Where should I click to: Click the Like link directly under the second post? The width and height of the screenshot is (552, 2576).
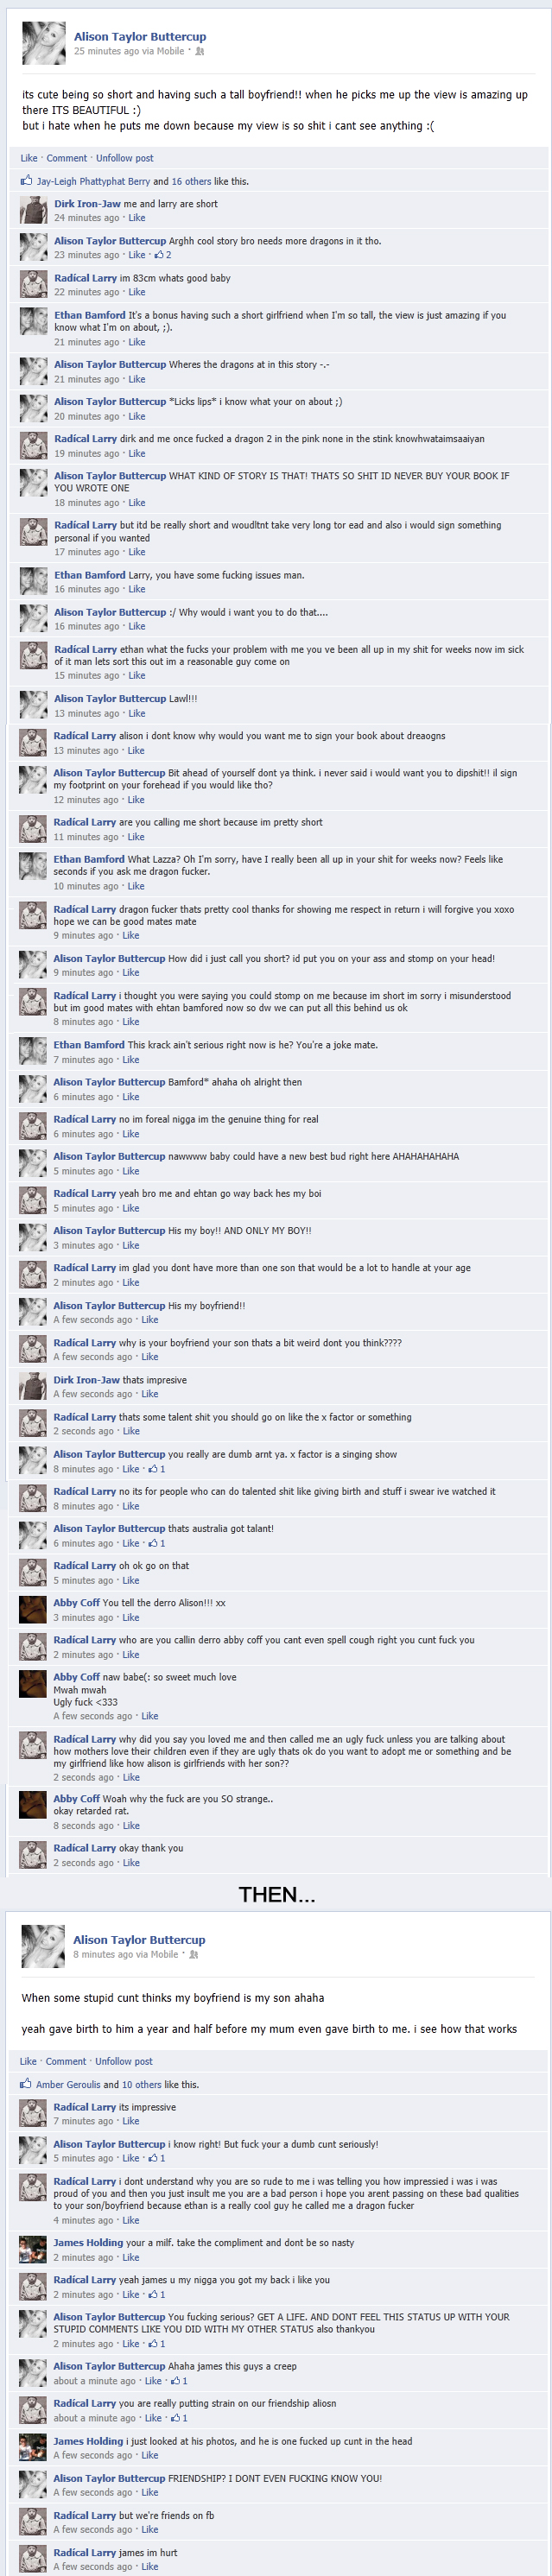pyautogui.click(x=29, y=2061)
